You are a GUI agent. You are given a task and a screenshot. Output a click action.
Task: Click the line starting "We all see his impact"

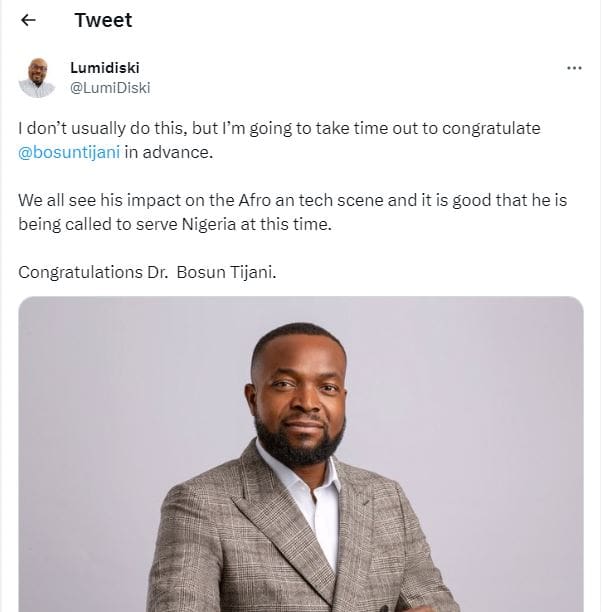pos(292,200)
